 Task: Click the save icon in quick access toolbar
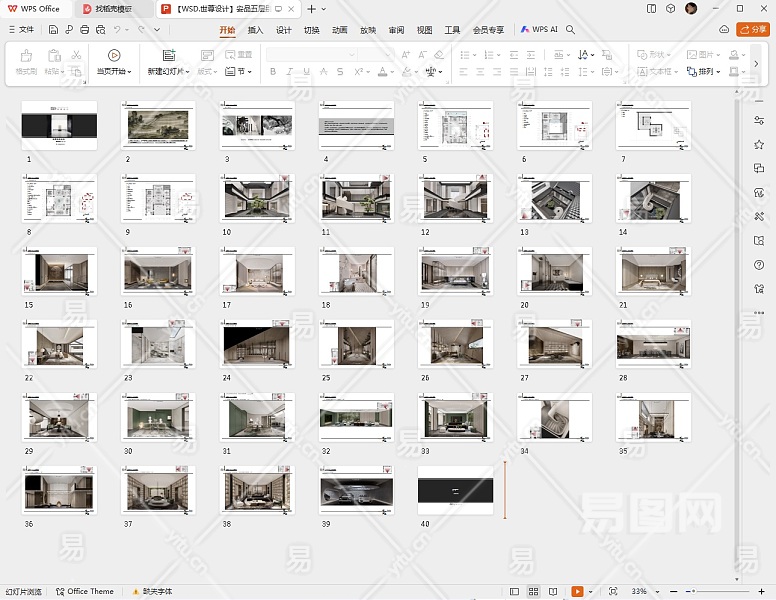pyautogui.click(x=52, y=30)
